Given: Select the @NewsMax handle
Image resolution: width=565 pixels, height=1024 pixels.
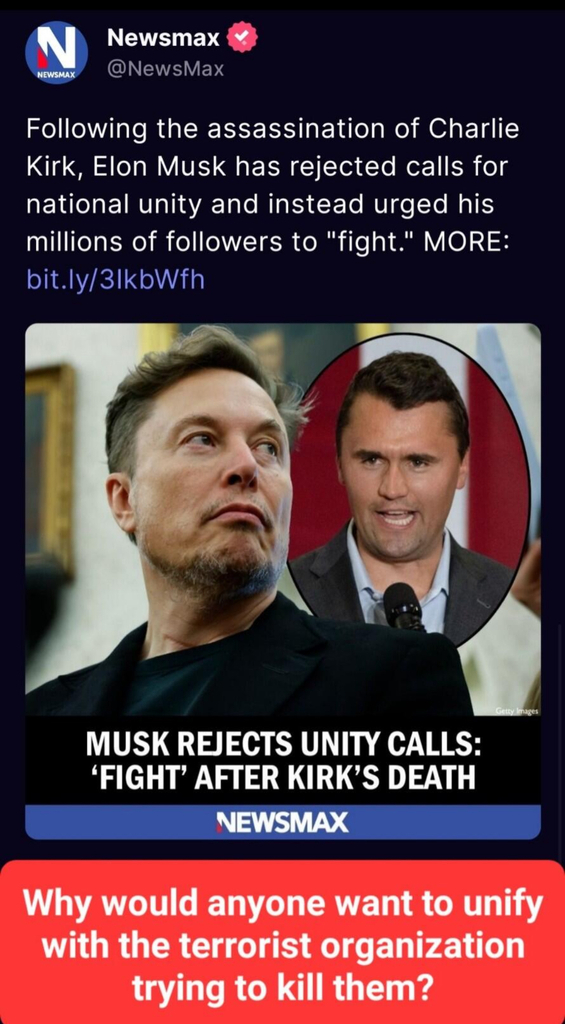Looking at the screenshot, I should pos(165,69).
